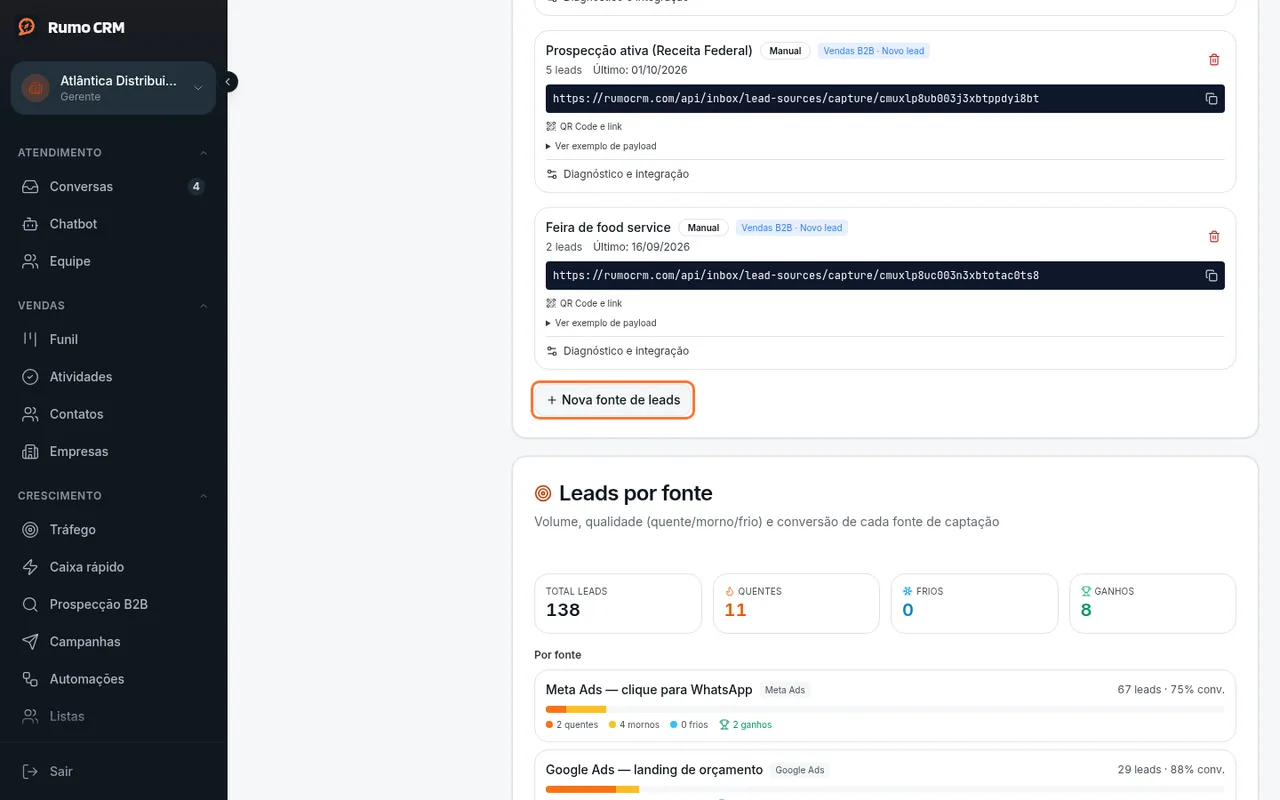Open Campanhas page
Screen dimensions: 1280x800
[x=113, y=641]
